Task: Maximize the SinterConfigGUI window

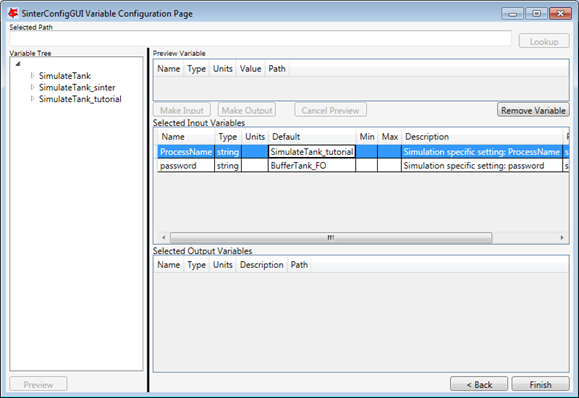Action: click(x=537, y=14)
